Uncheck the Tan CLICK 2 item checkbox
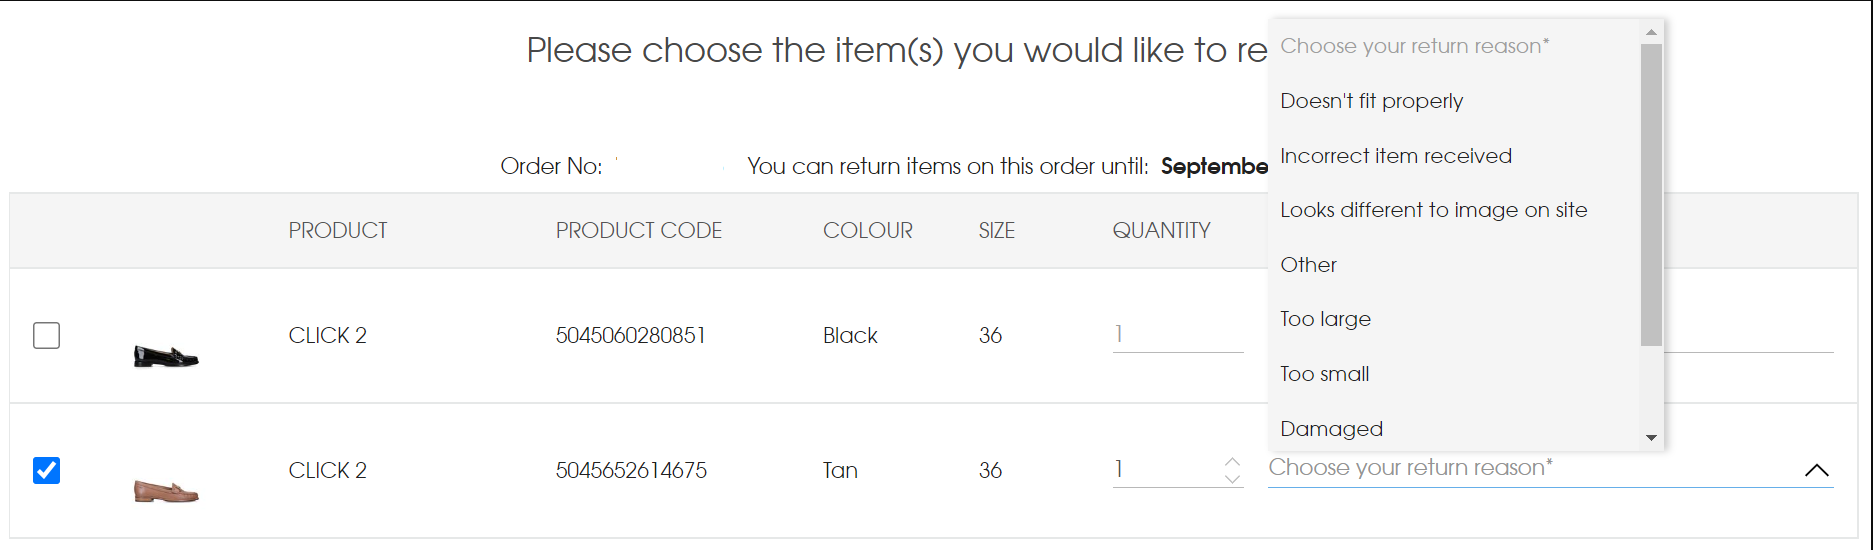 click(47, 470)
